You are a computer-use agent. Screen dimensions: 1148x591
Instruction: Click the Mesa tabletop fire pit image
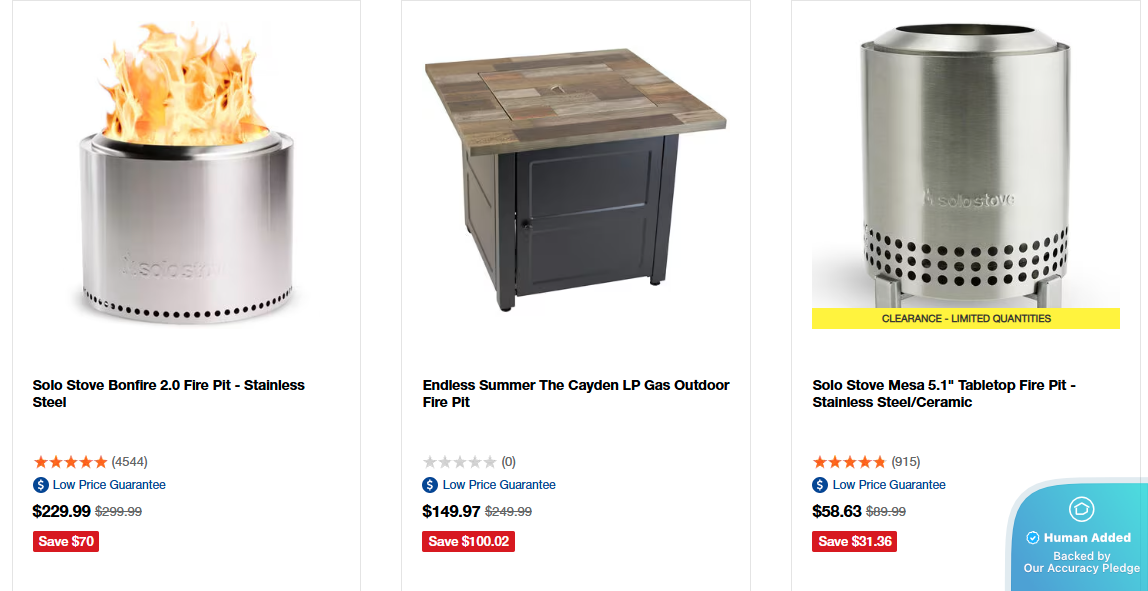click(x=965, y=165)
